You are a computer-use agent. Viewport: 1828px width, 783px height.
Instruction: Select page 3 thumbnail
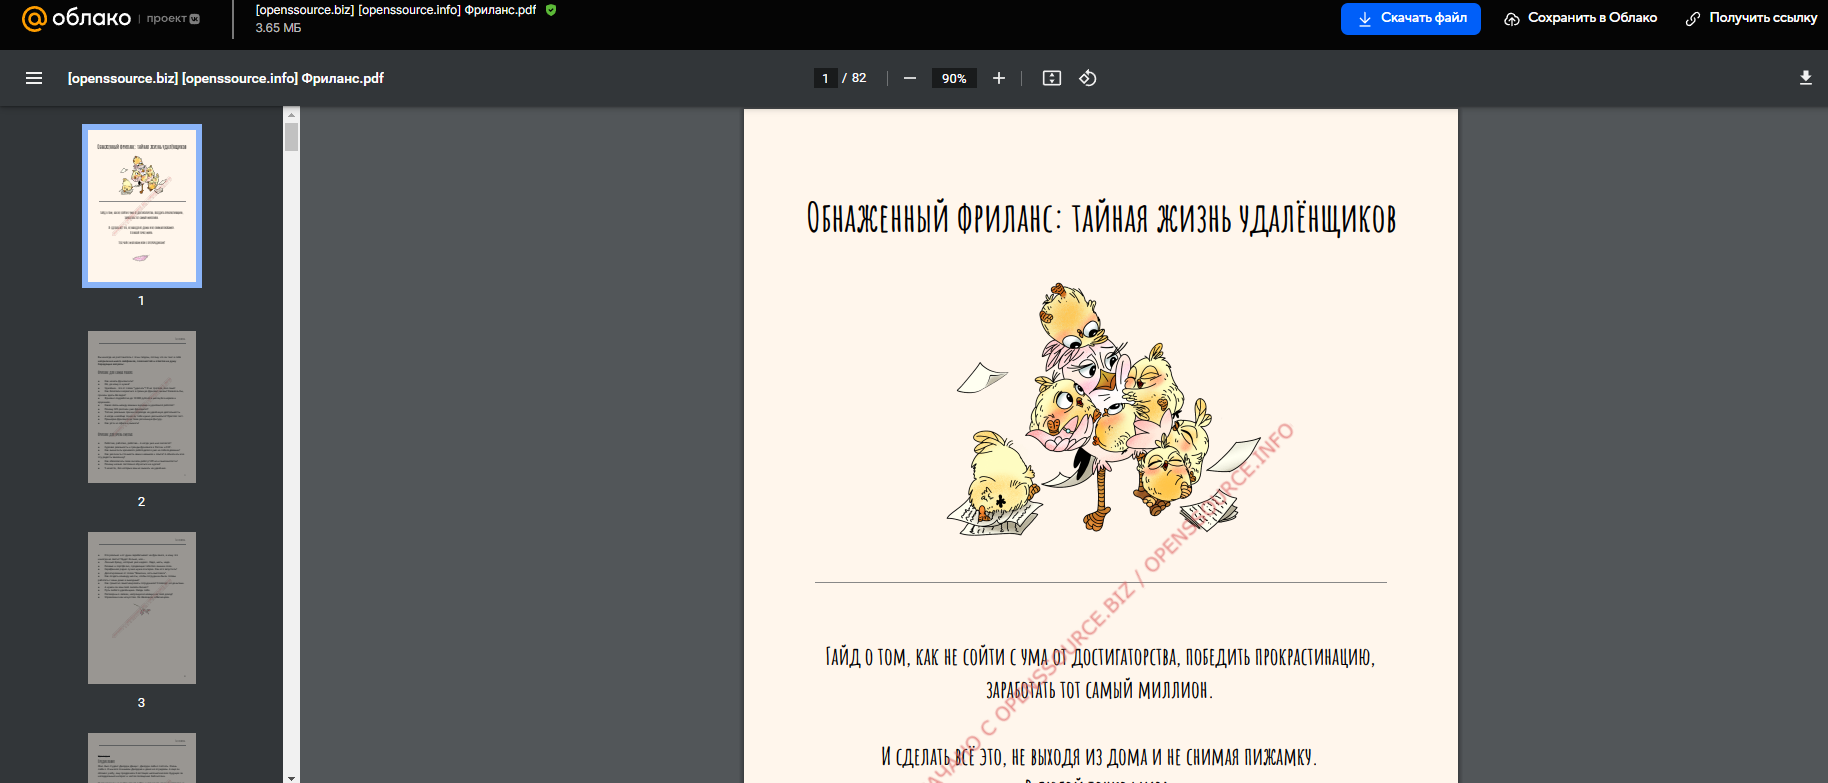(142, 608)
